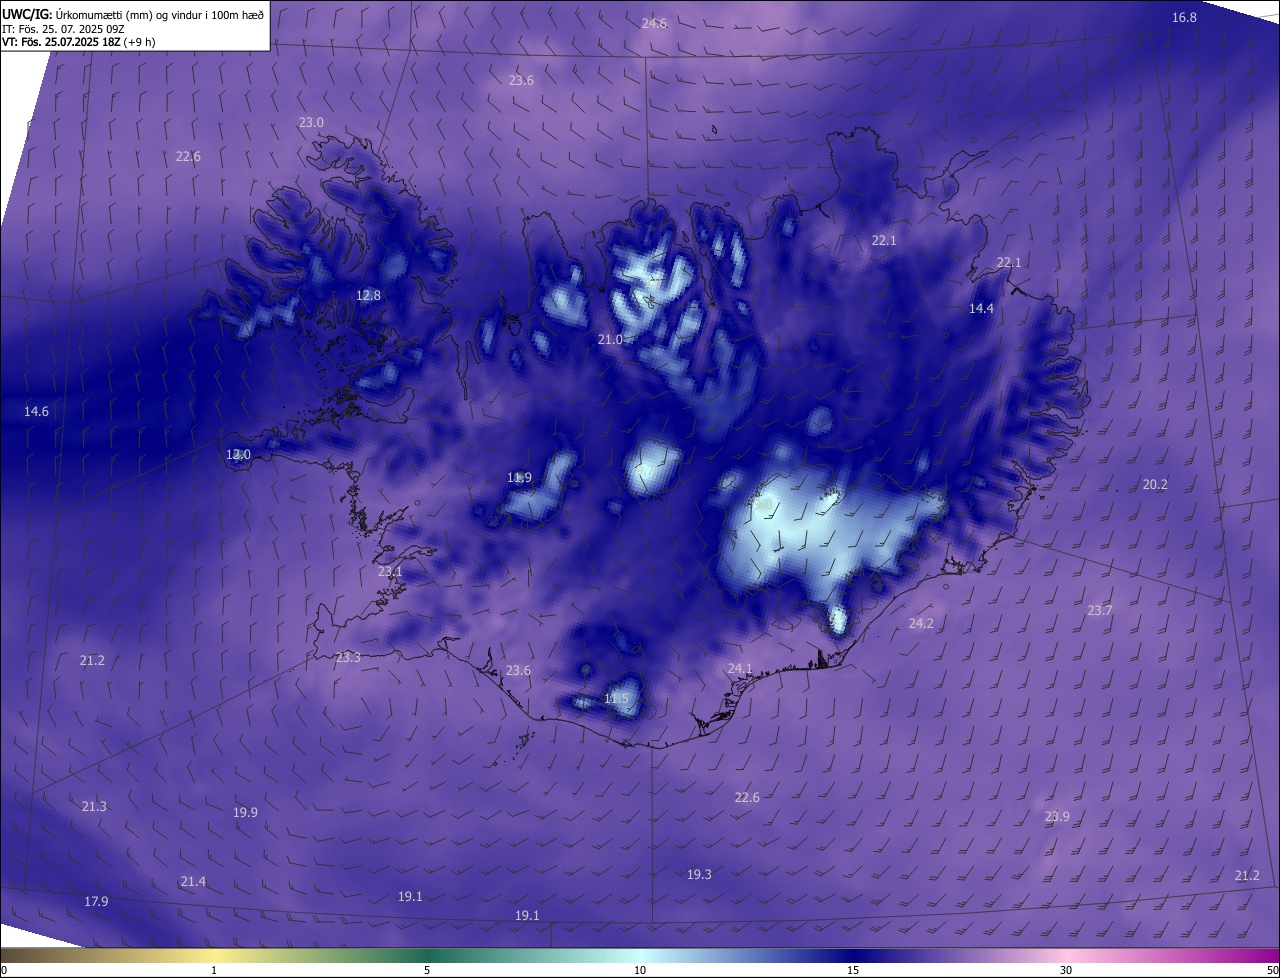Click the 14.4 value label
Screen dimensions: 1280x978
(981, 308)
